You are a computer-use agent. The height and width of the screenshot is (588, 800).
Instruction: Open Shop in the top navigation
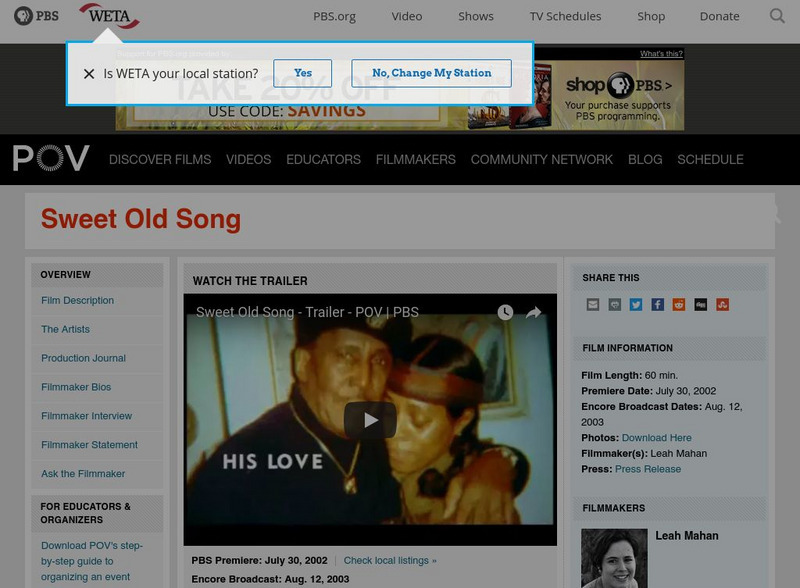click(x=651, y=16)
